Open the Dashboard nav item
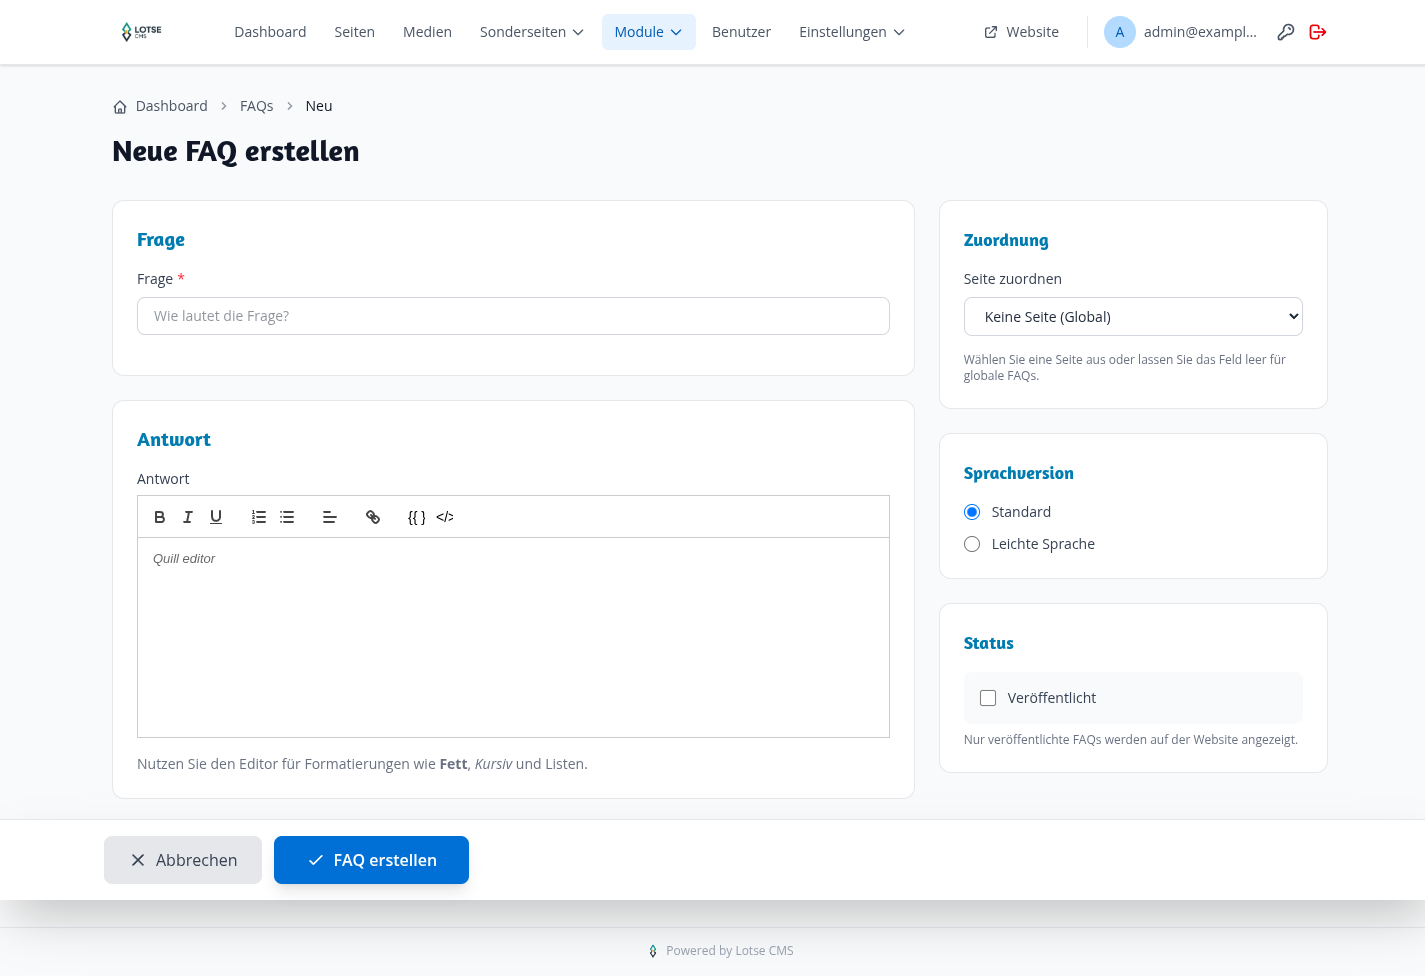Image resolution: width=1425 pixels, height=976 pixels. [x=270, y=32]
